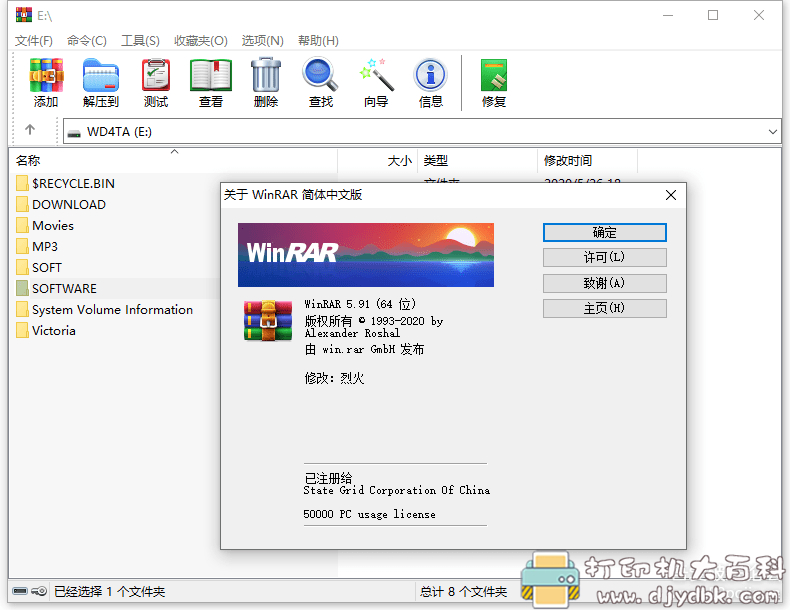This screenshot has width=790, height=610.
Task: Click the selected SOFTWARE folder icon
Action: [x=22, y=289]
